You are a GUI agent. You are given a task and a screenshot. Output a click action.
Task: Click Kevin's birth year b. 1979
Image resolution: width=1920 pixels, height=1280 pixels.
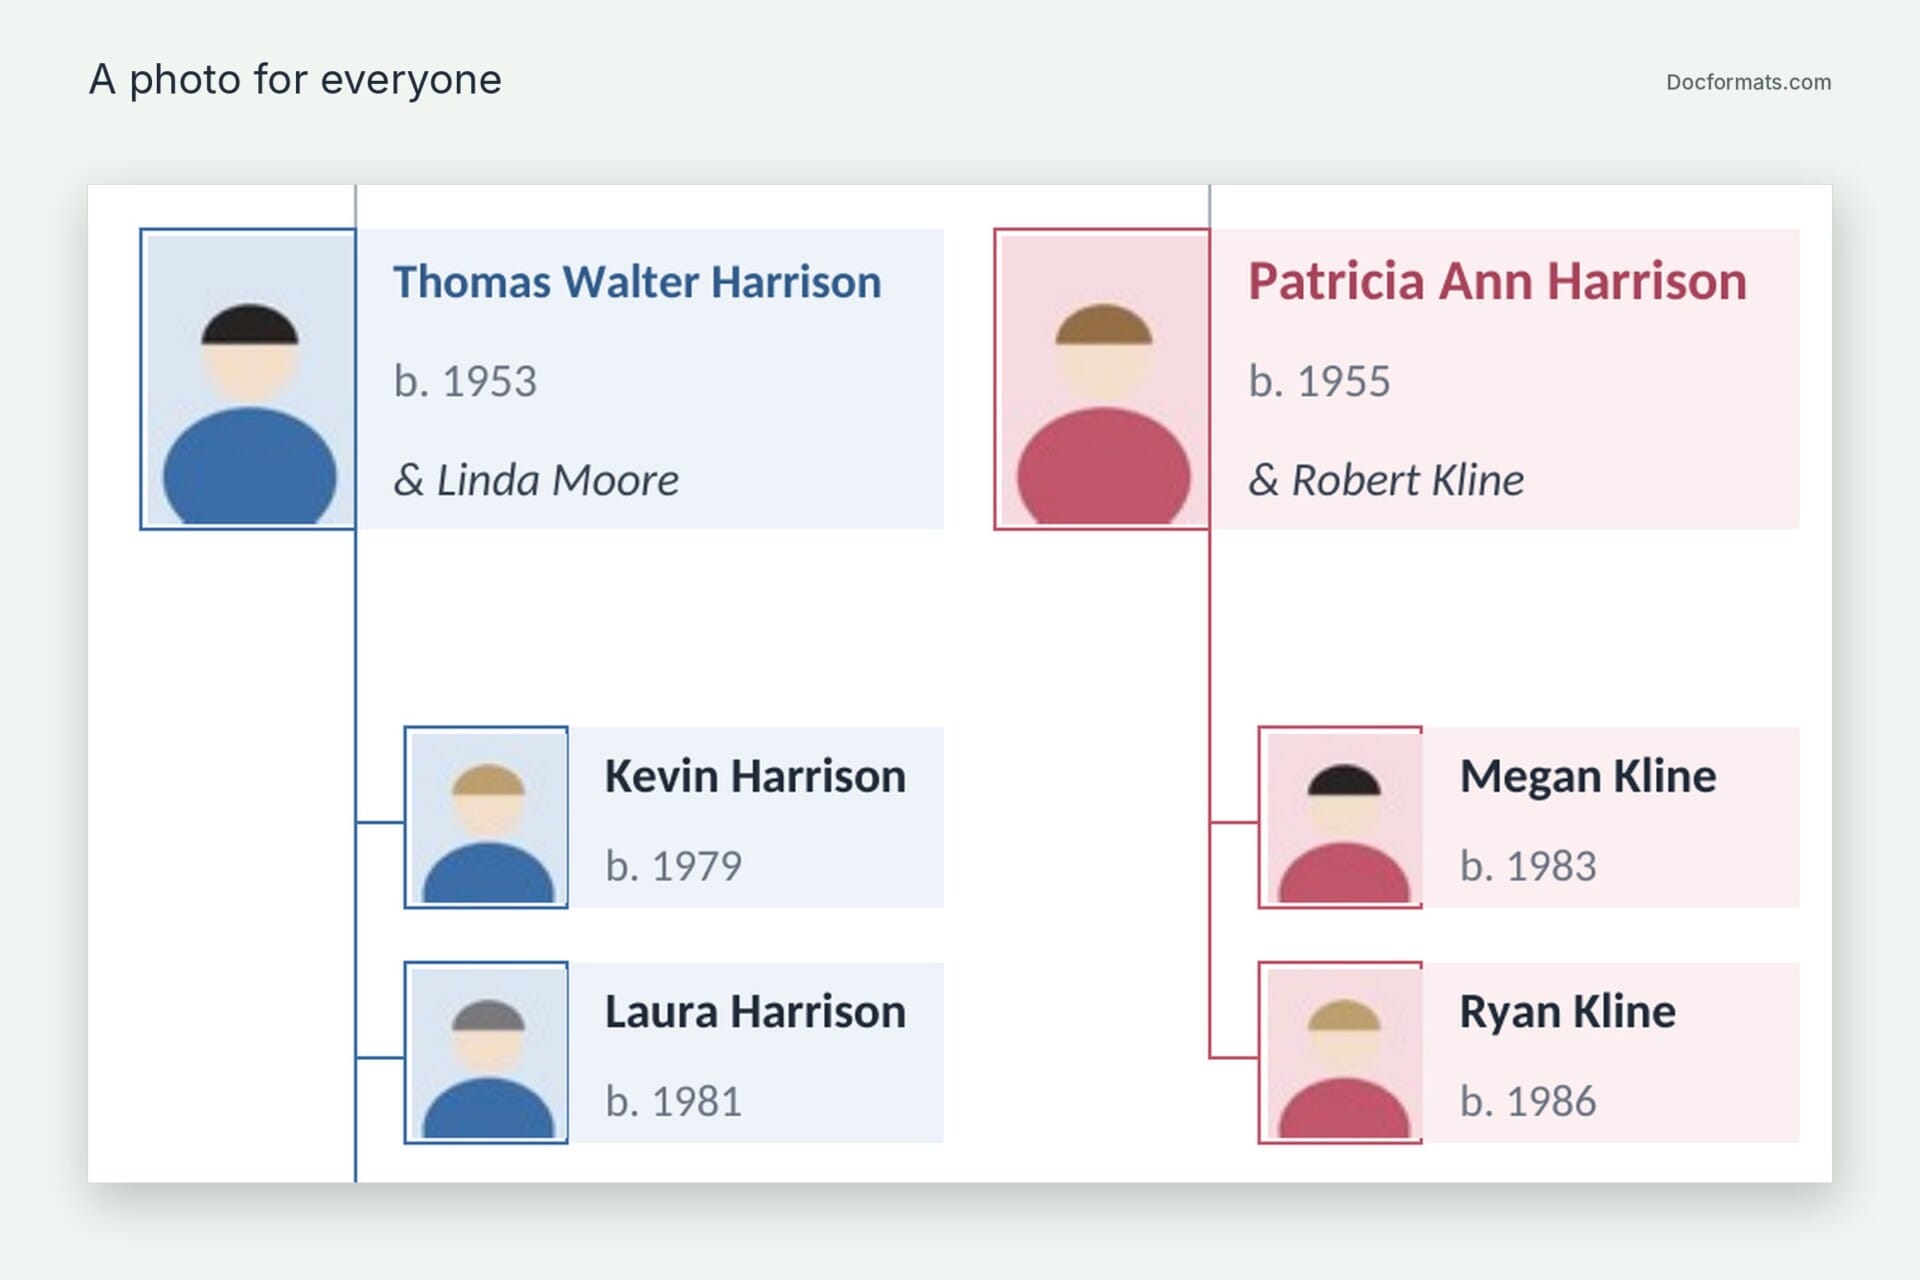coord(673,866)
